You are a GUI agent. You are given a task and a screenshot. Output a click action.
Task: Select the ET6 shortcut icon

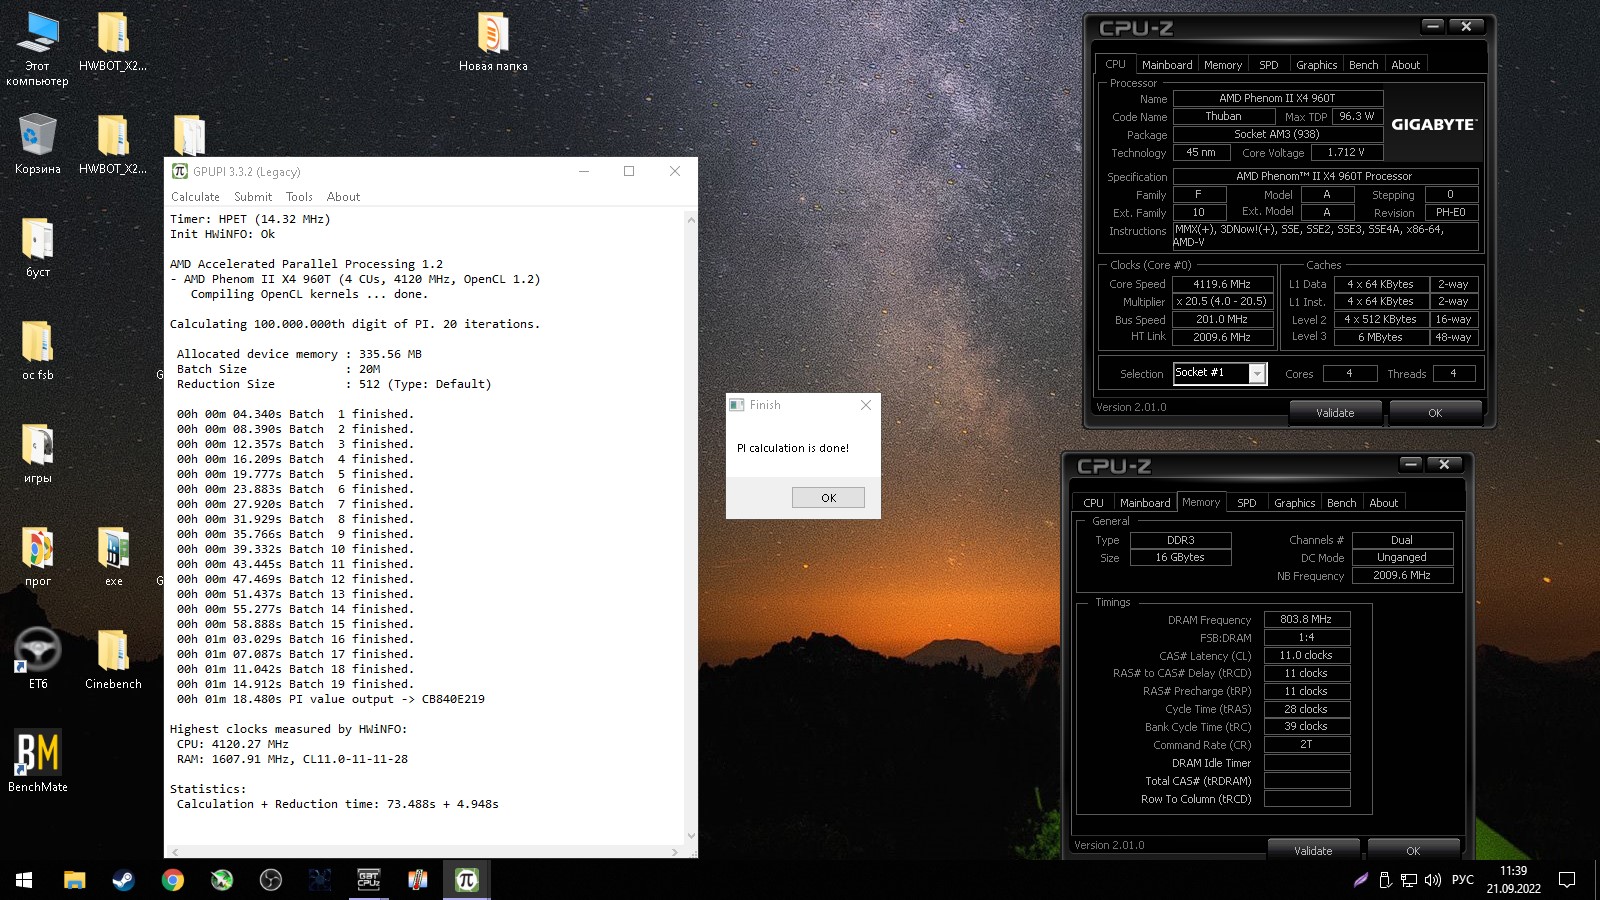37,659
